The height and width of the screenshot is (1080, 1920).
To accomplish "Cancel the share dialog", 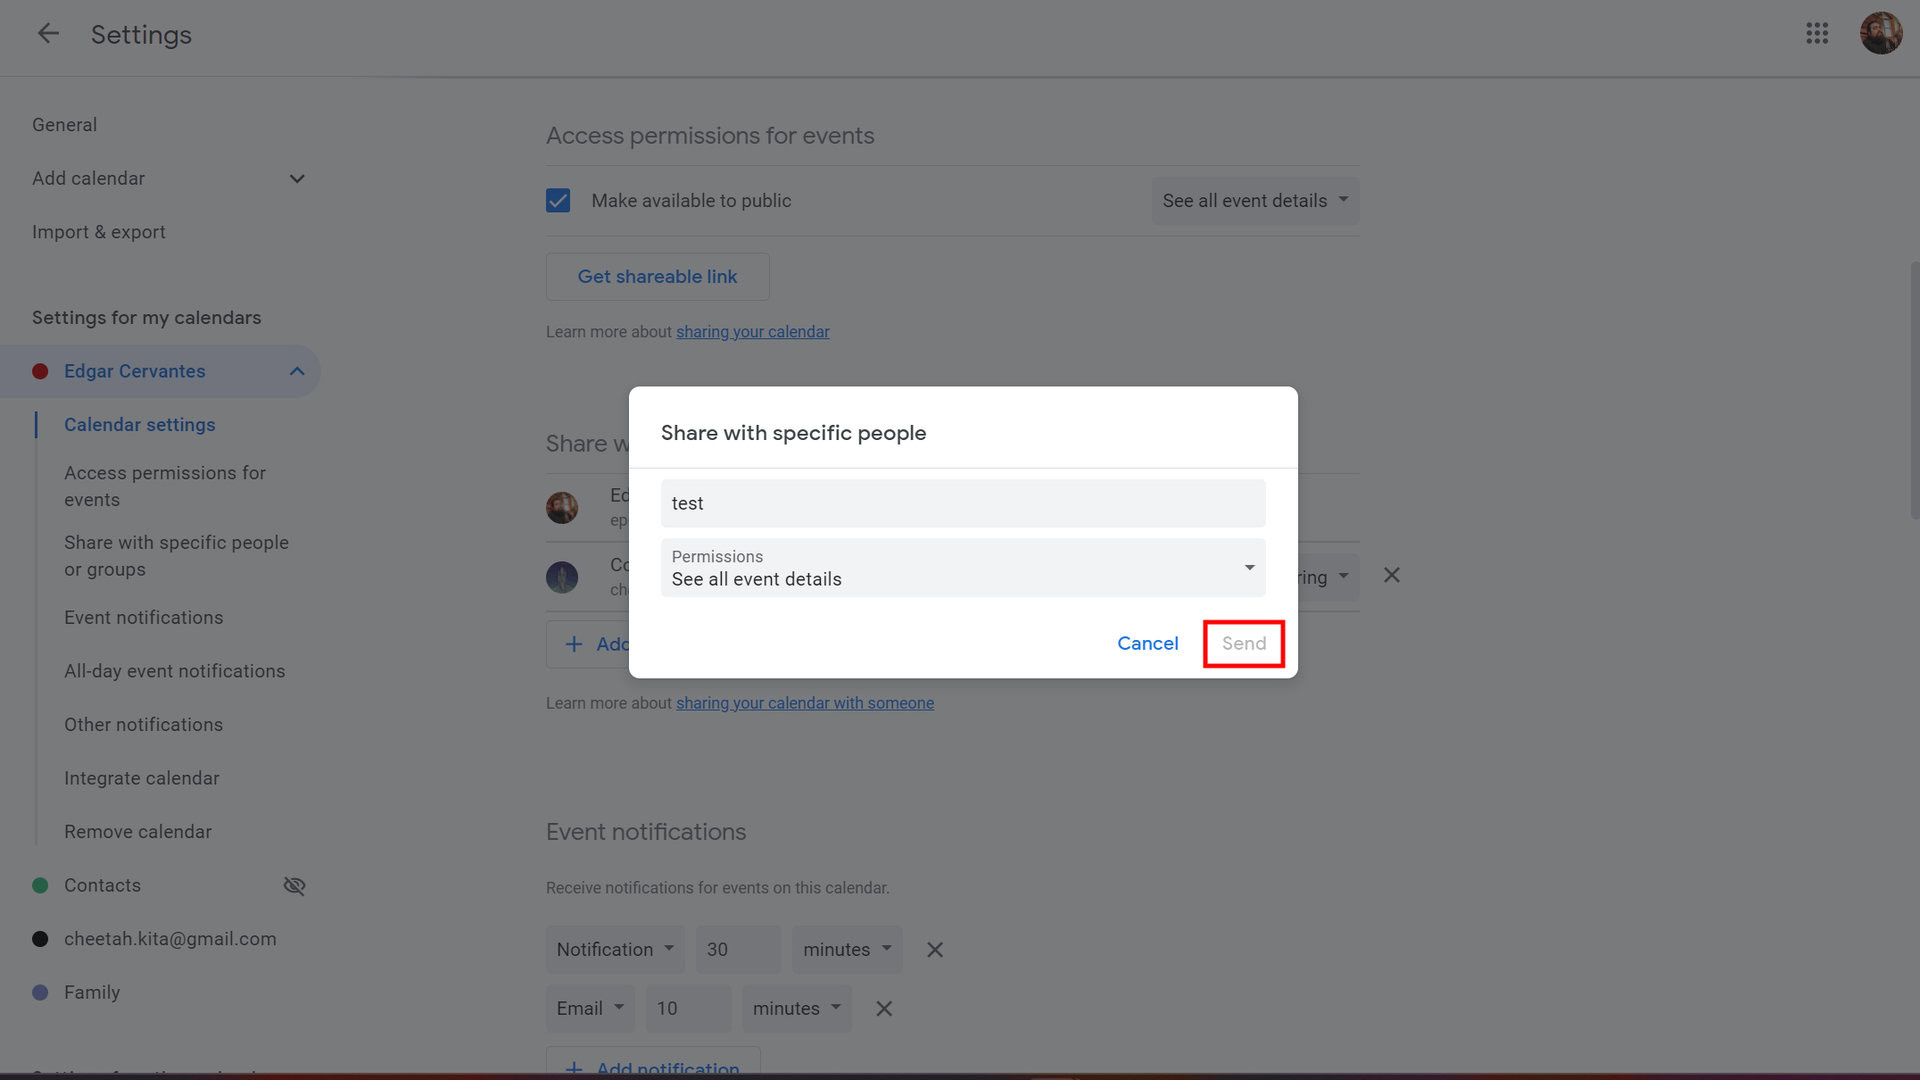I will (x=1147, y=644).
